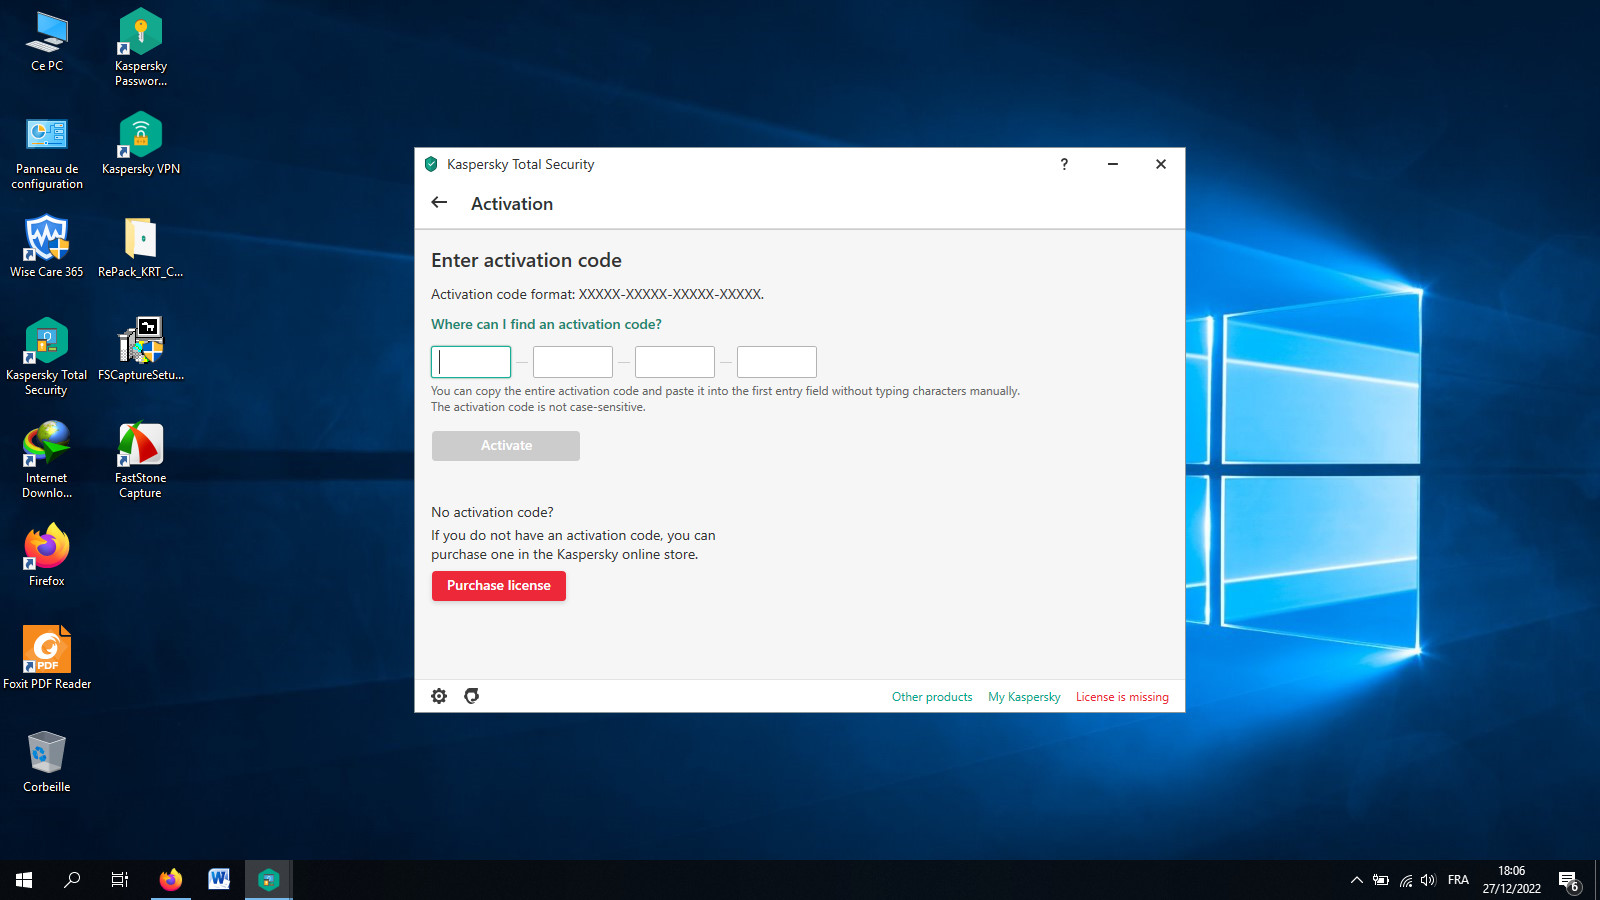
Task: Click the Kaspersky shield logo in title bar
Action: [431, 164]
